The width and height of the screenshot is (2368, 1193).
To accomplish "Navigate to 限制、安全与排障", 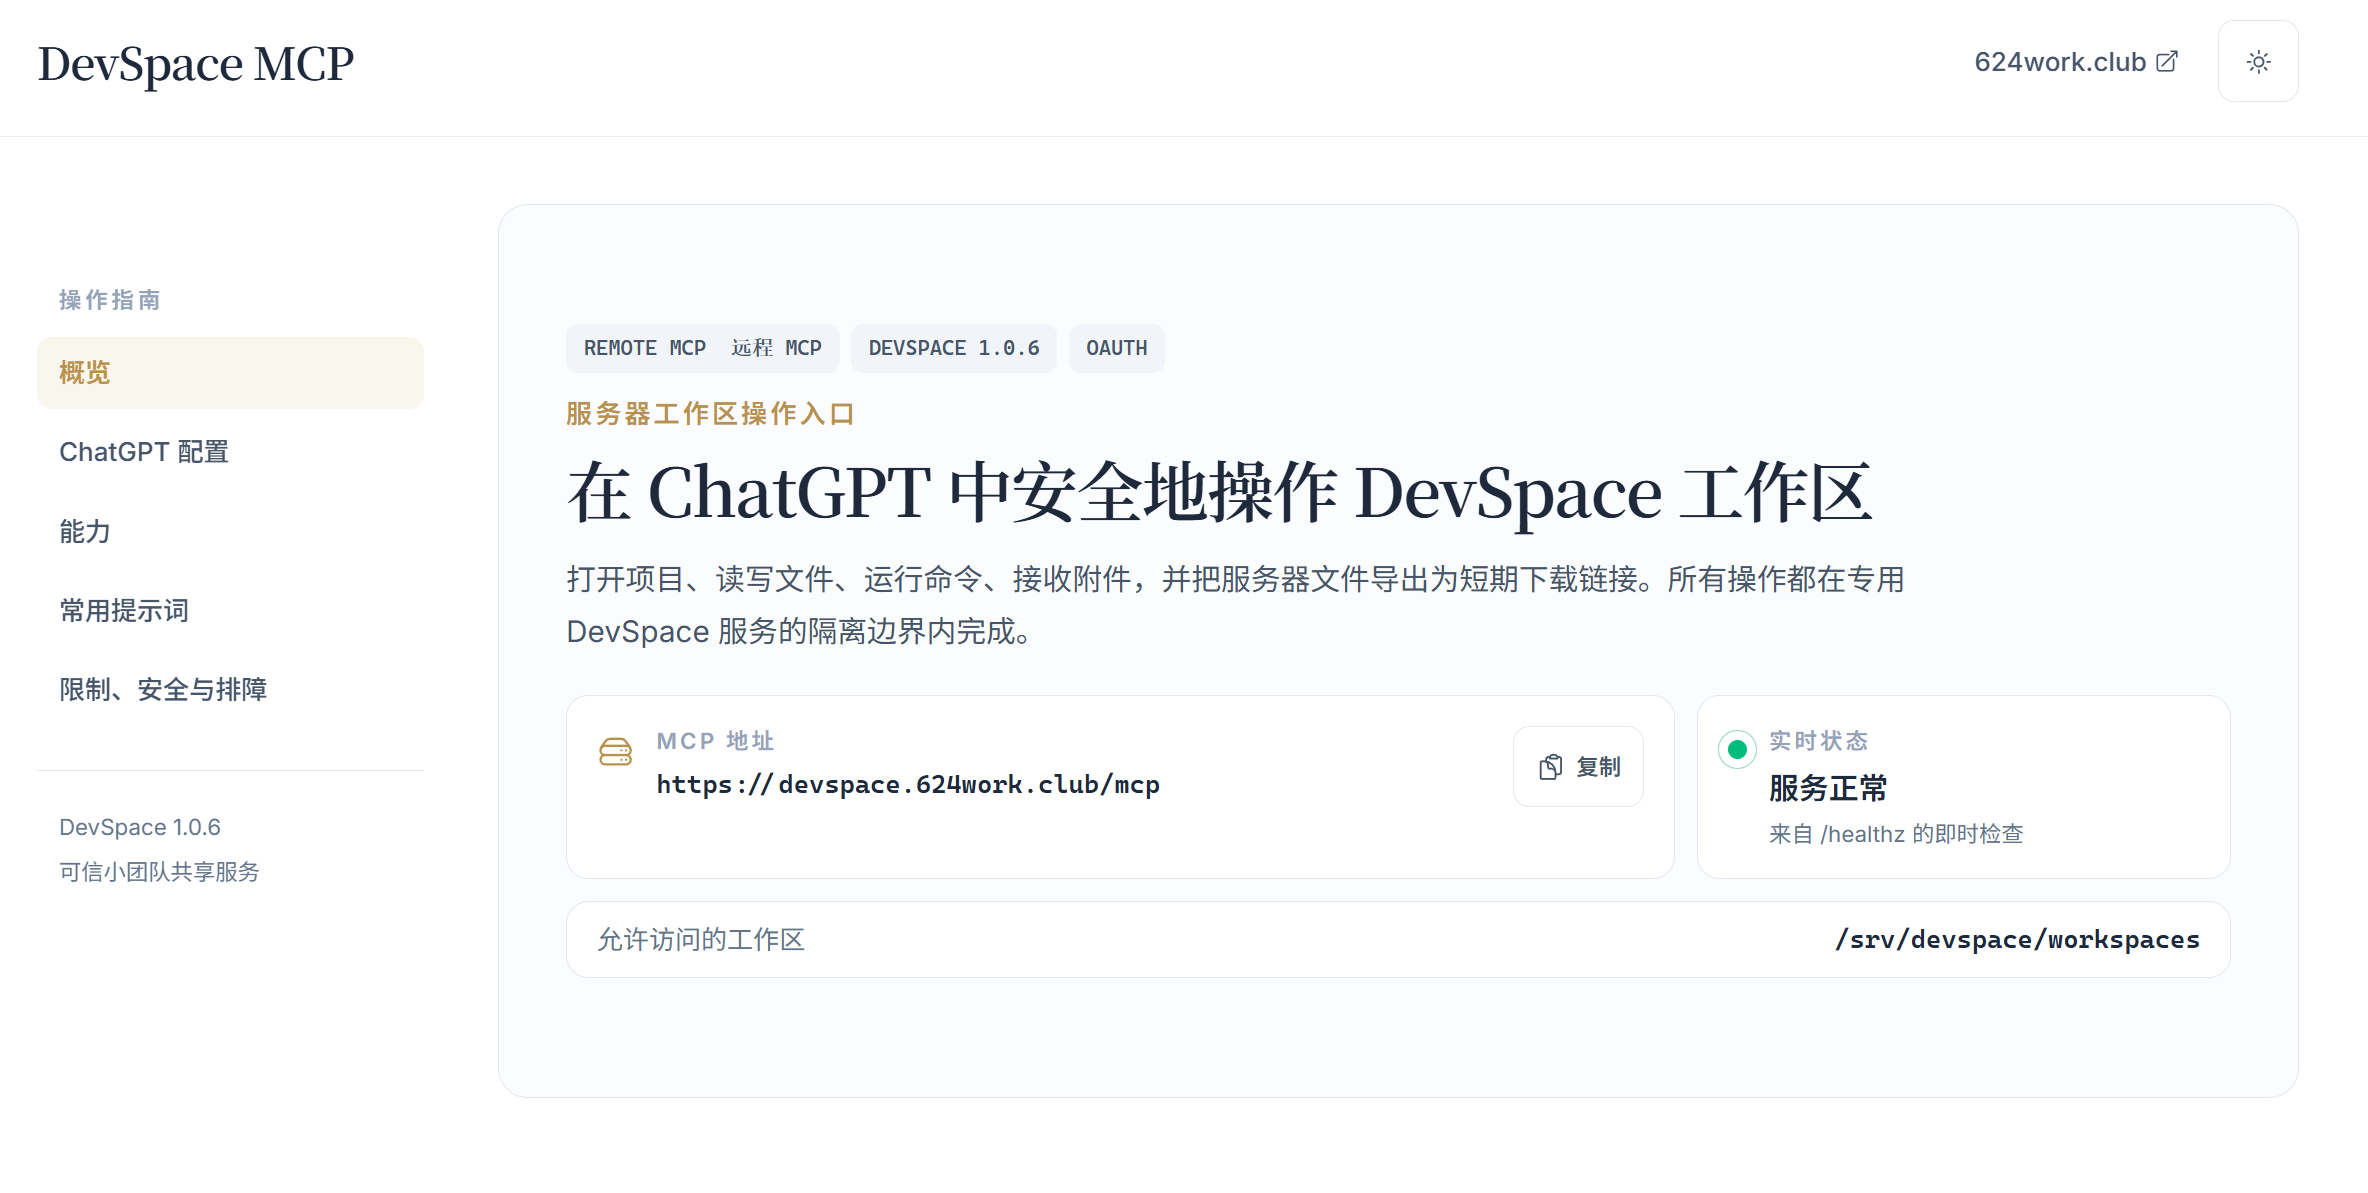I will (230, 689).
